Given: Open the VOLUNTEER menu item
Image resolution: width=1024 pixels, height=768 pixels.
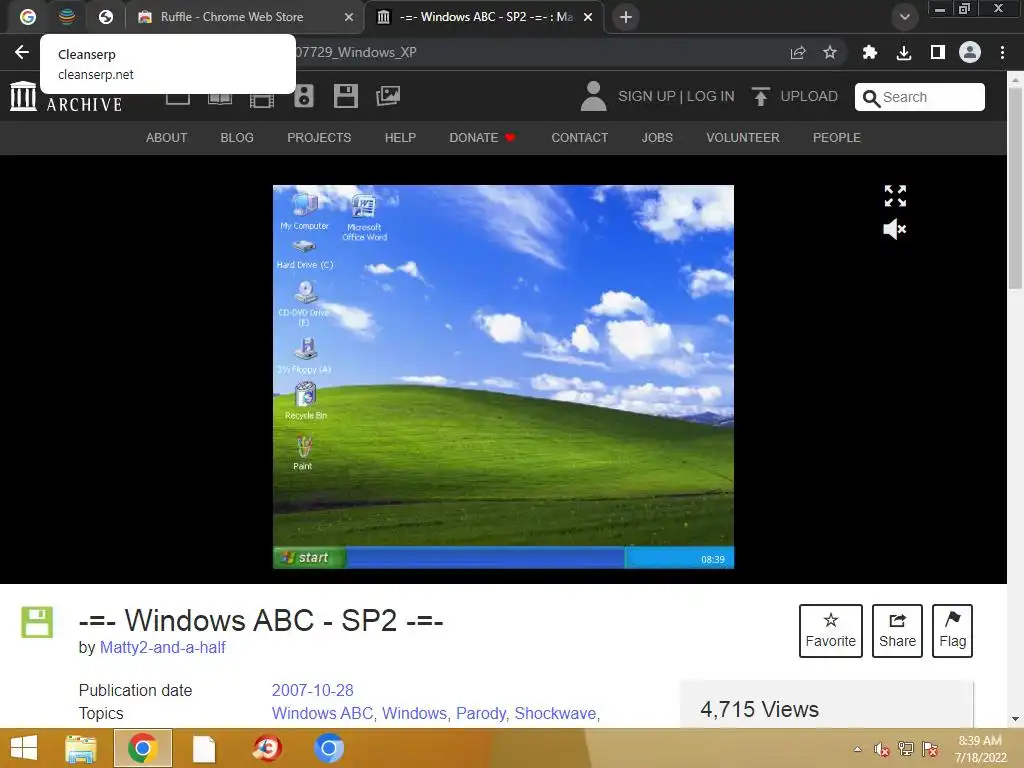Looking at the screenshot, I should point(743,138).
